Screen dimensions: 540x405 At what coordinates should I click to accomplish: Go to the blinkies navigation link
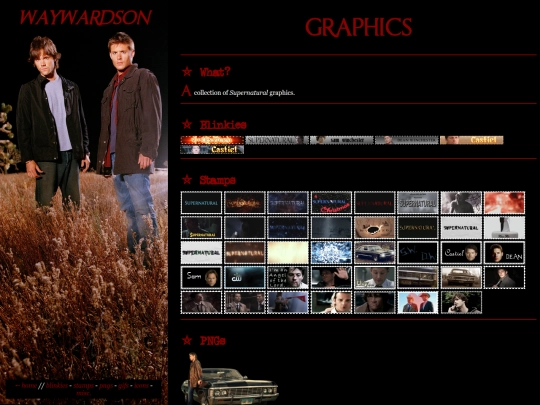57,386
